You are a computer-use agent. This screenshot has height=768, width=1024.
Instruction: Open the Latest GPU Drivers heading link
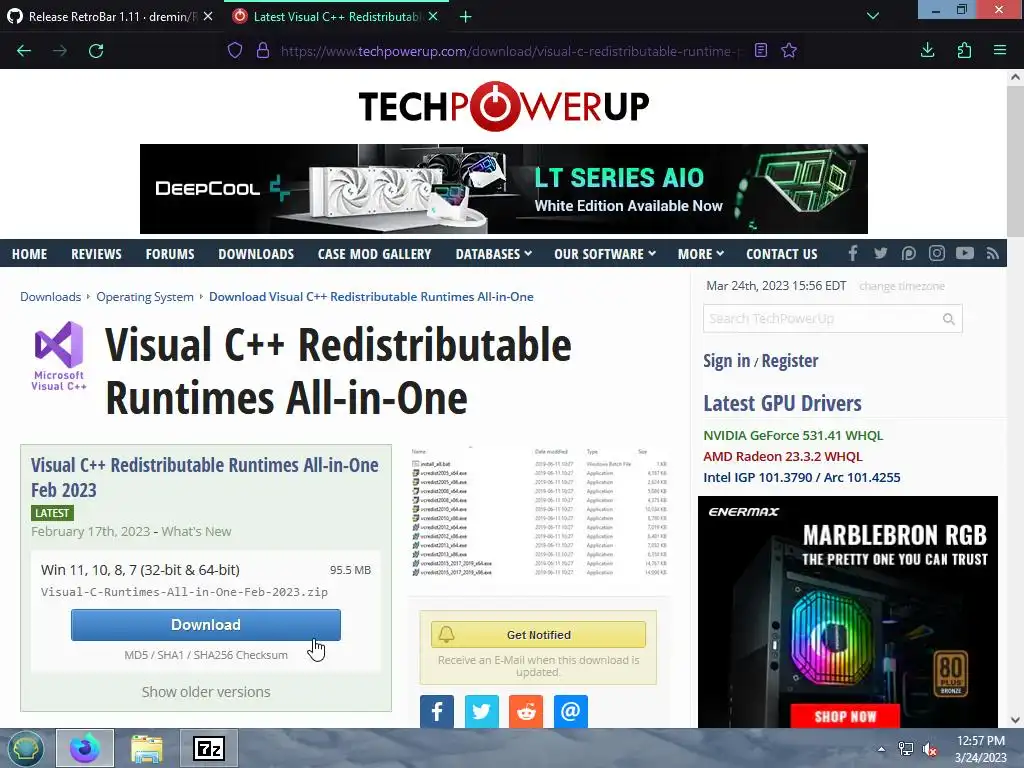coord(782,403)
